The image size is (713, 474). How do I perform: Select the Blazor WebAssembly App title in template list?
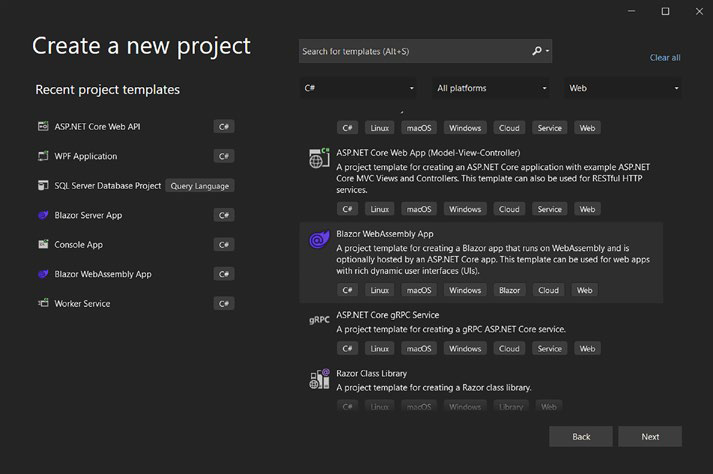click(385, 234)
